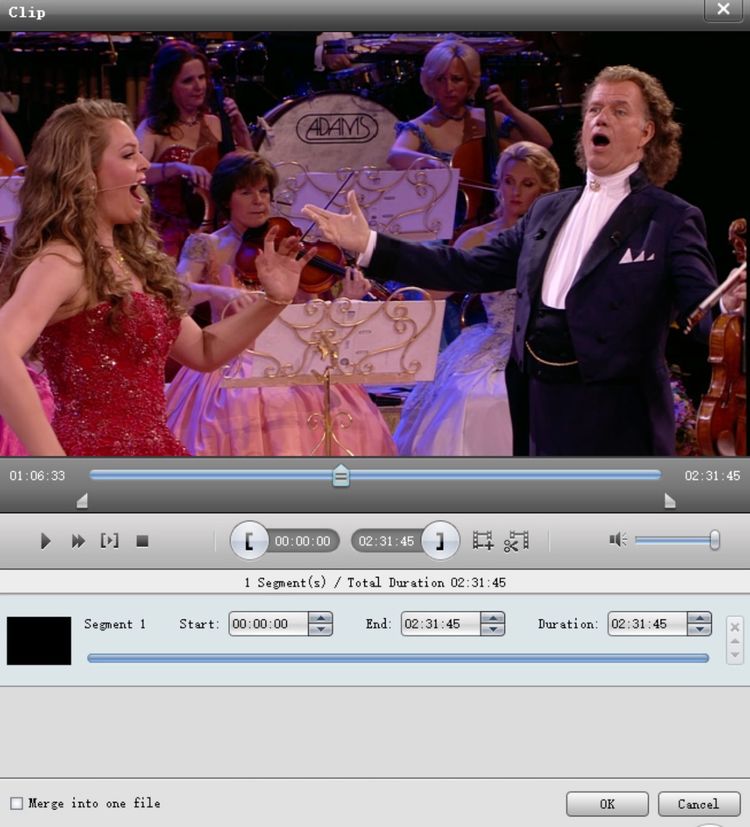Decrease Segment 1 End time
This screenshot has width=750, height=827.
493,630
